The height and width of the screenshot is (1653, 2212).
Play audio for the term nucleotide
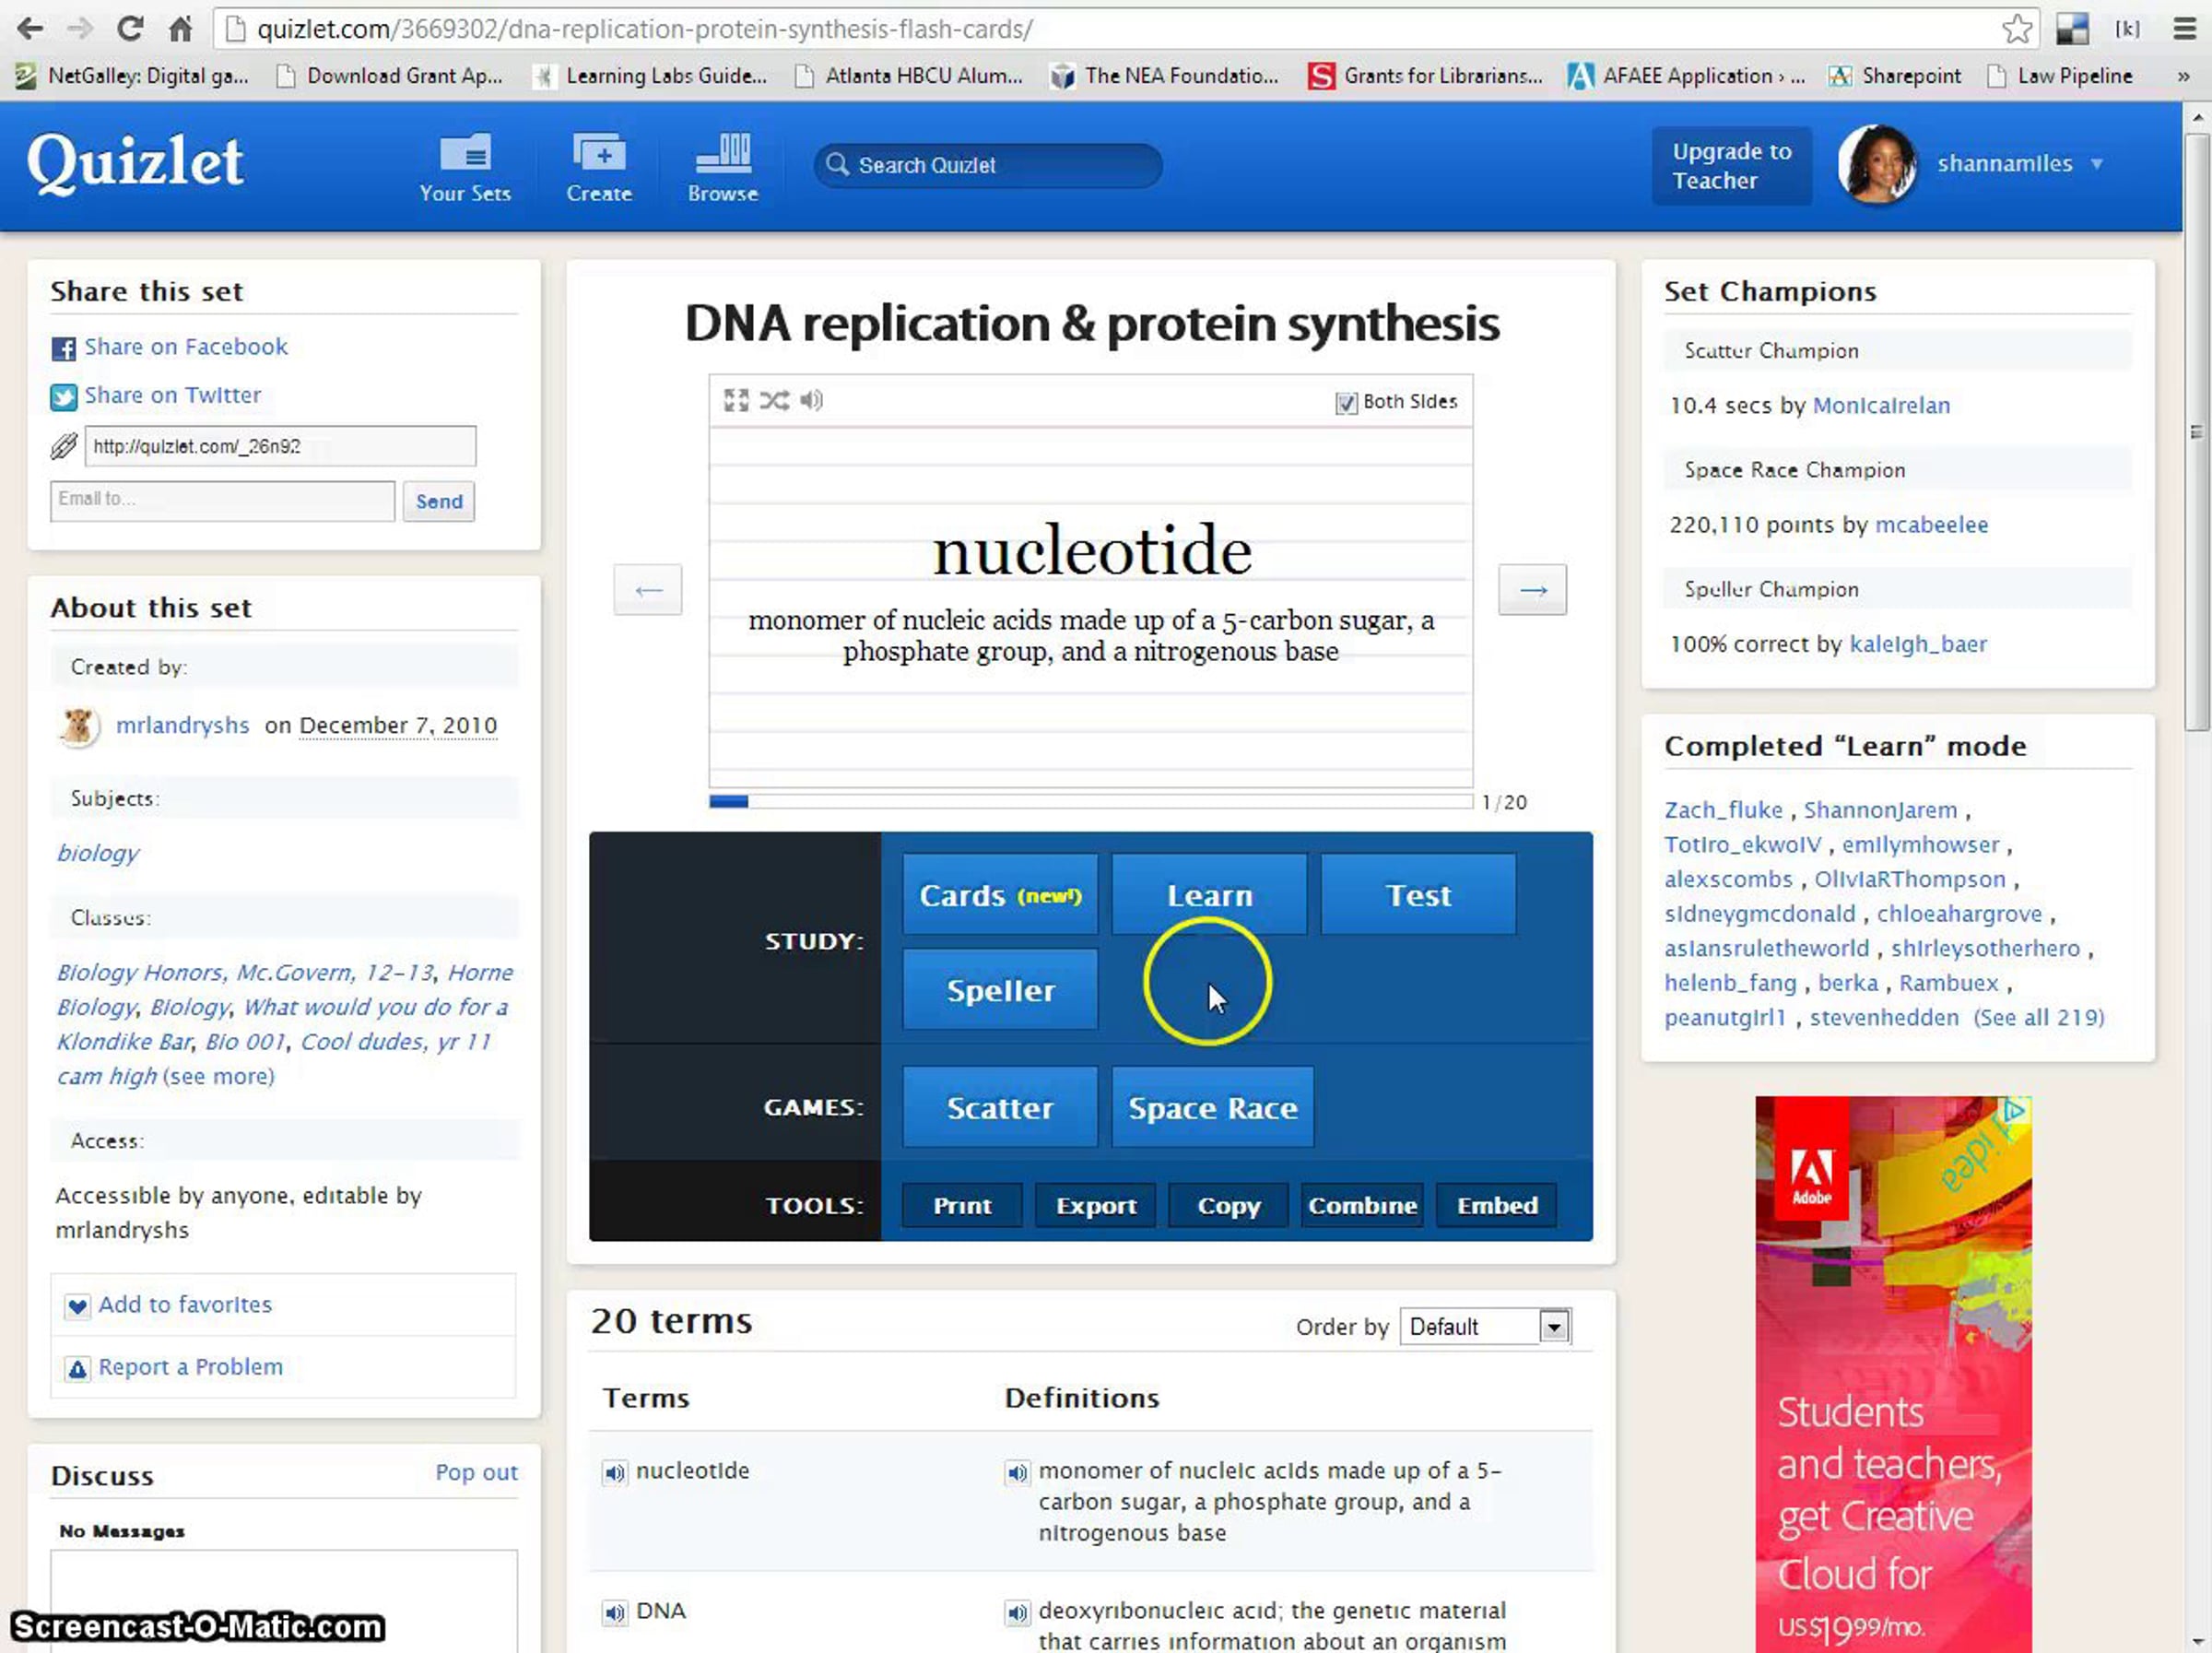click(x=614, y=1472)
